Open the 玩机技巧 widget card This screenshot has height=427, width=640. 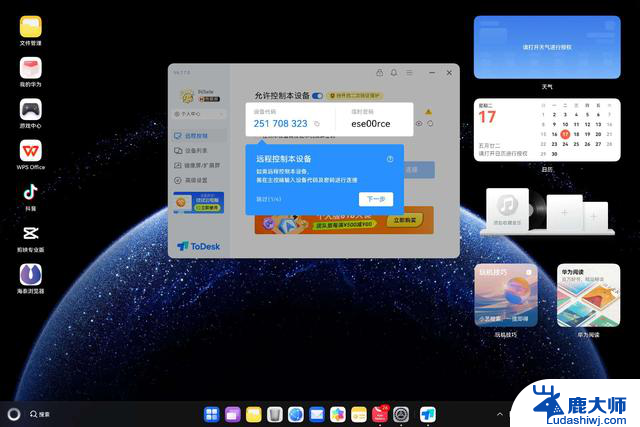506,295
